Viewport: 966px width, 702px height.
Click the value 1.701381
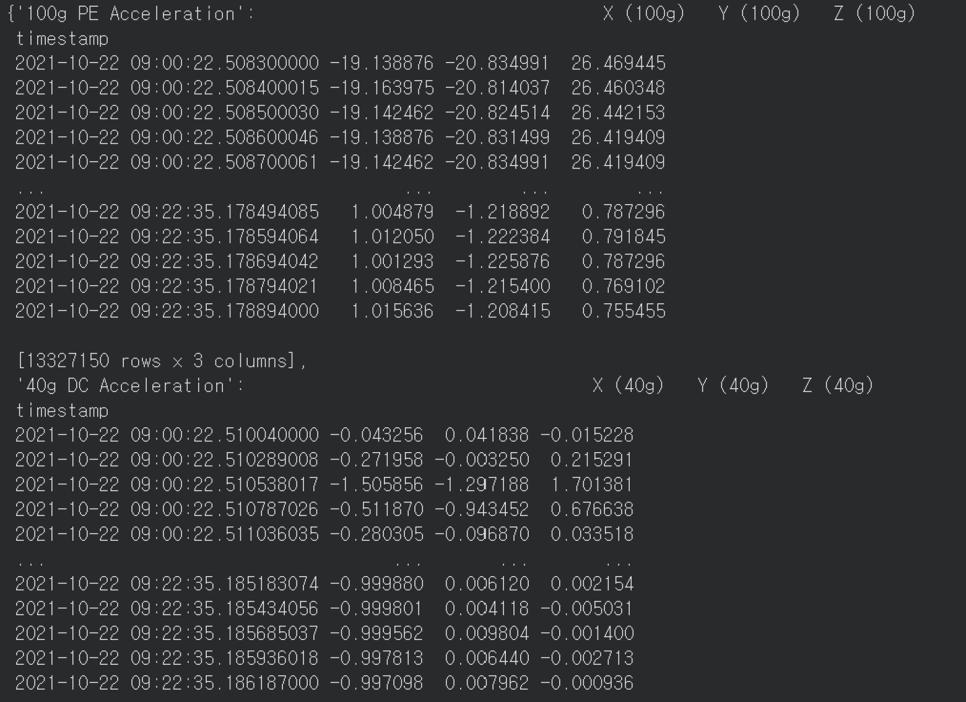point(592,485)
